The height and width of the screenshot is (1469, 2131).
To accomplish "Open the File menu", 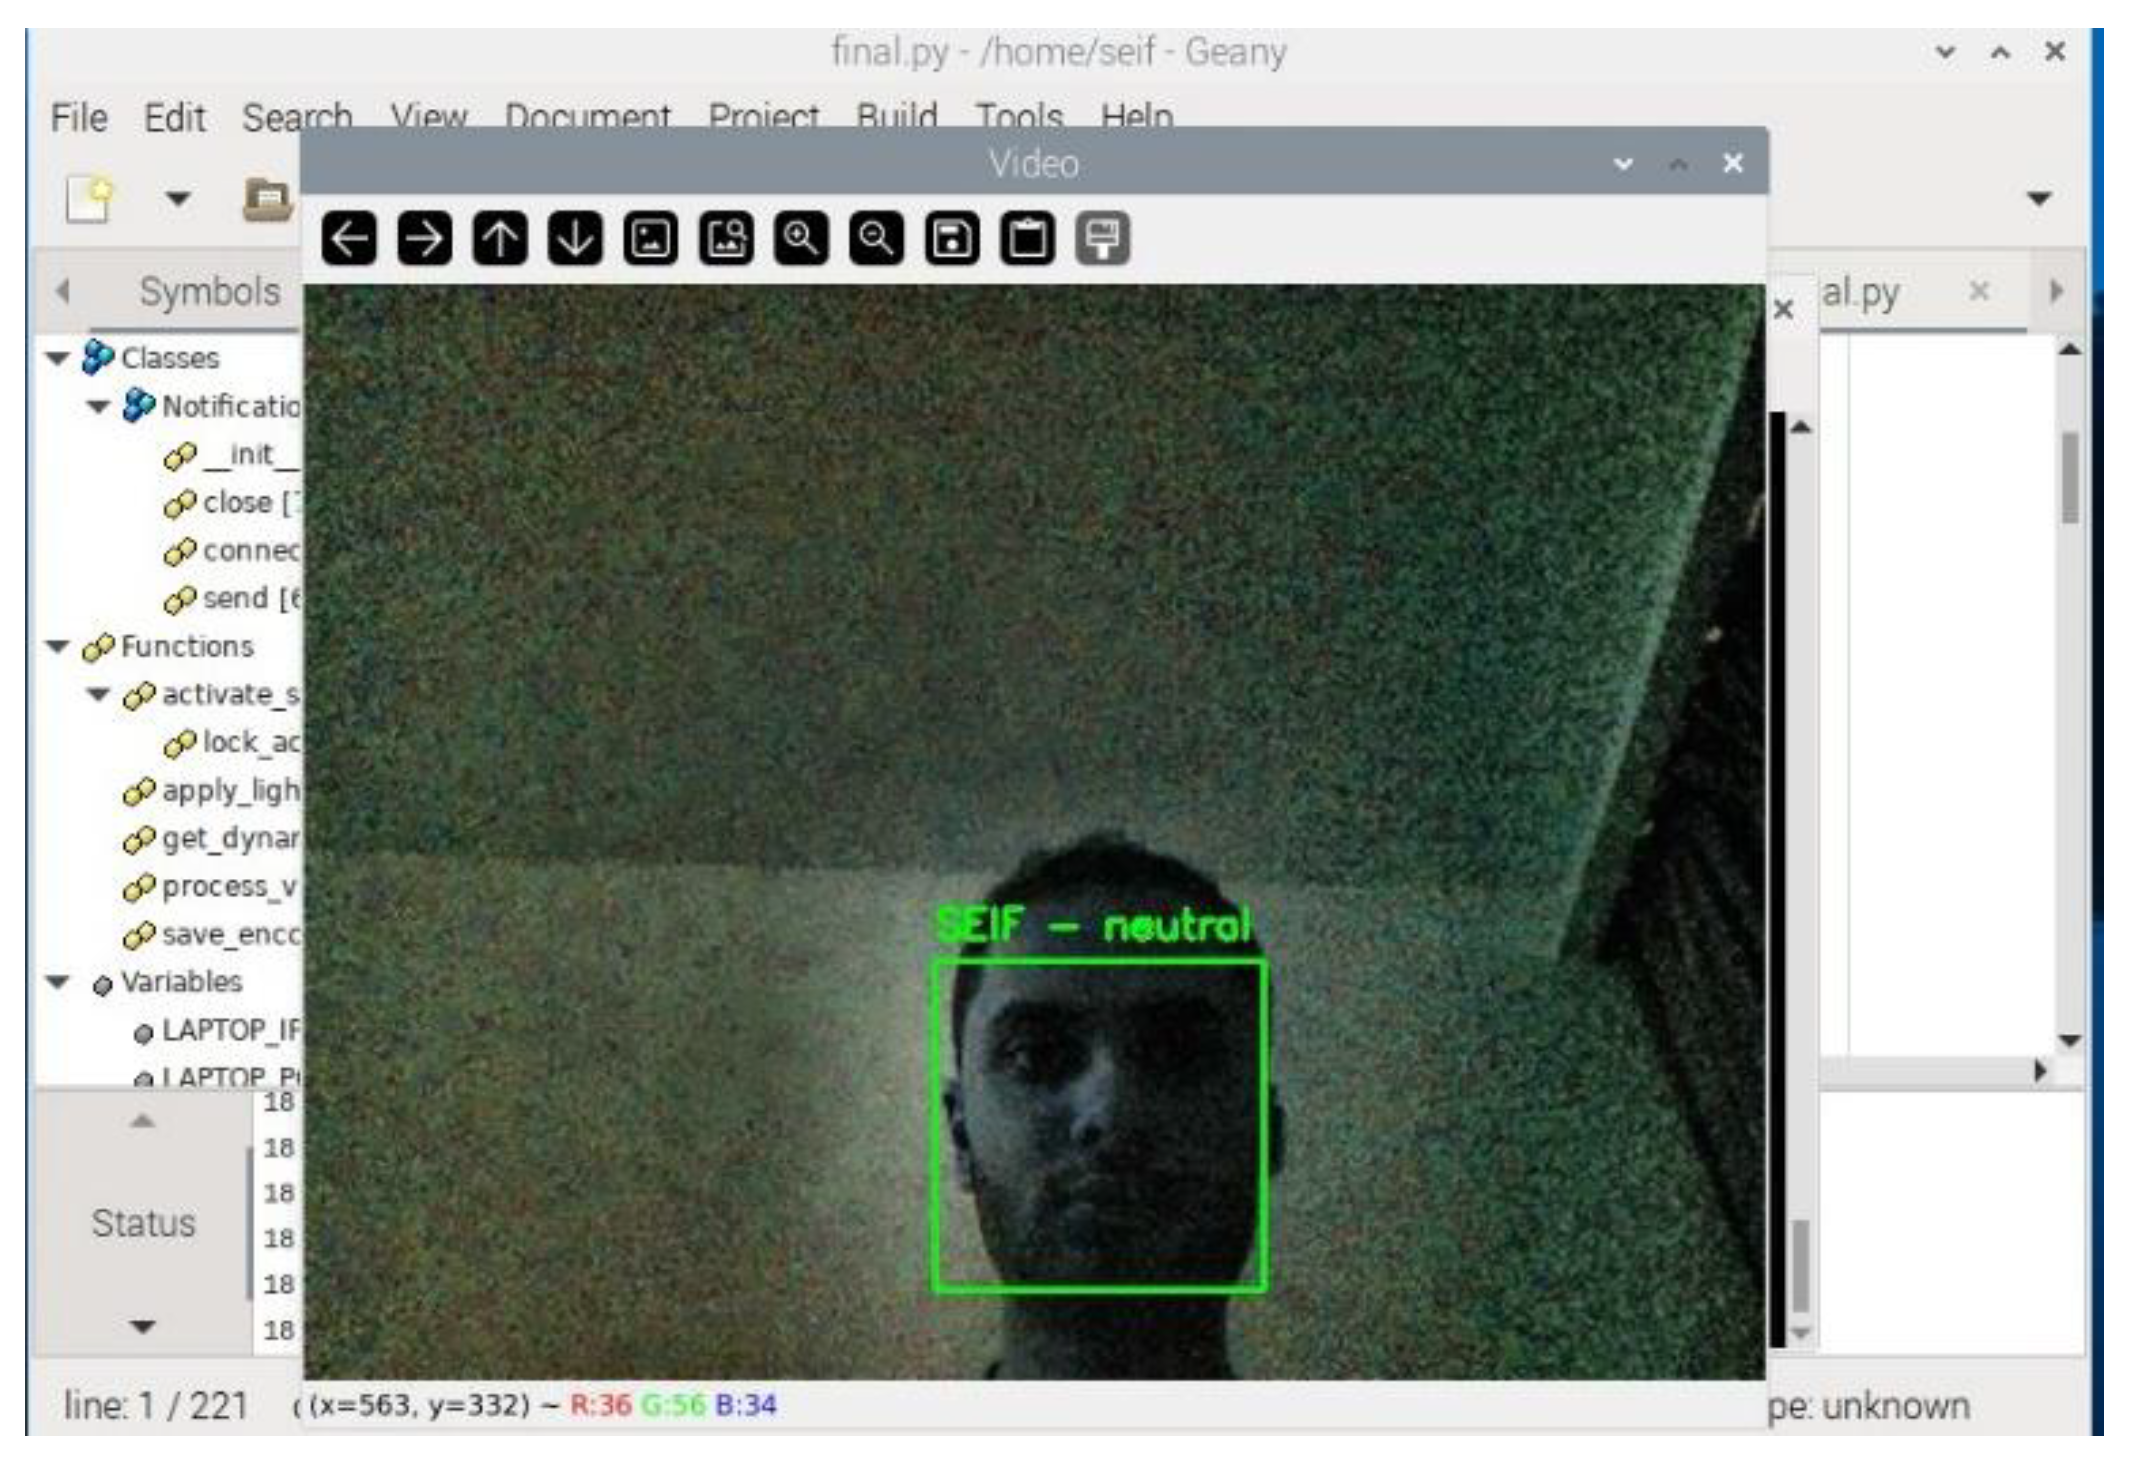I will click(x=79, y=118).
